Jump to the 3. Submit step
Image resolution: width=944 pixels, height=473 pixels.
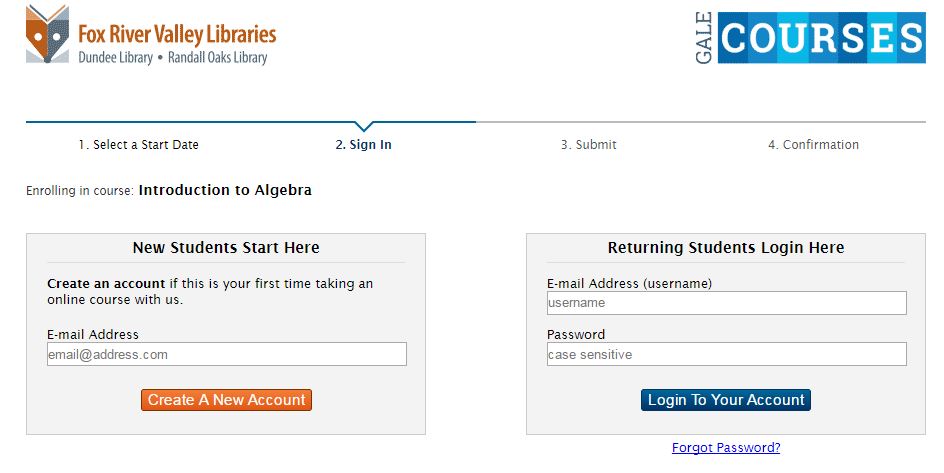click(589, 145)
